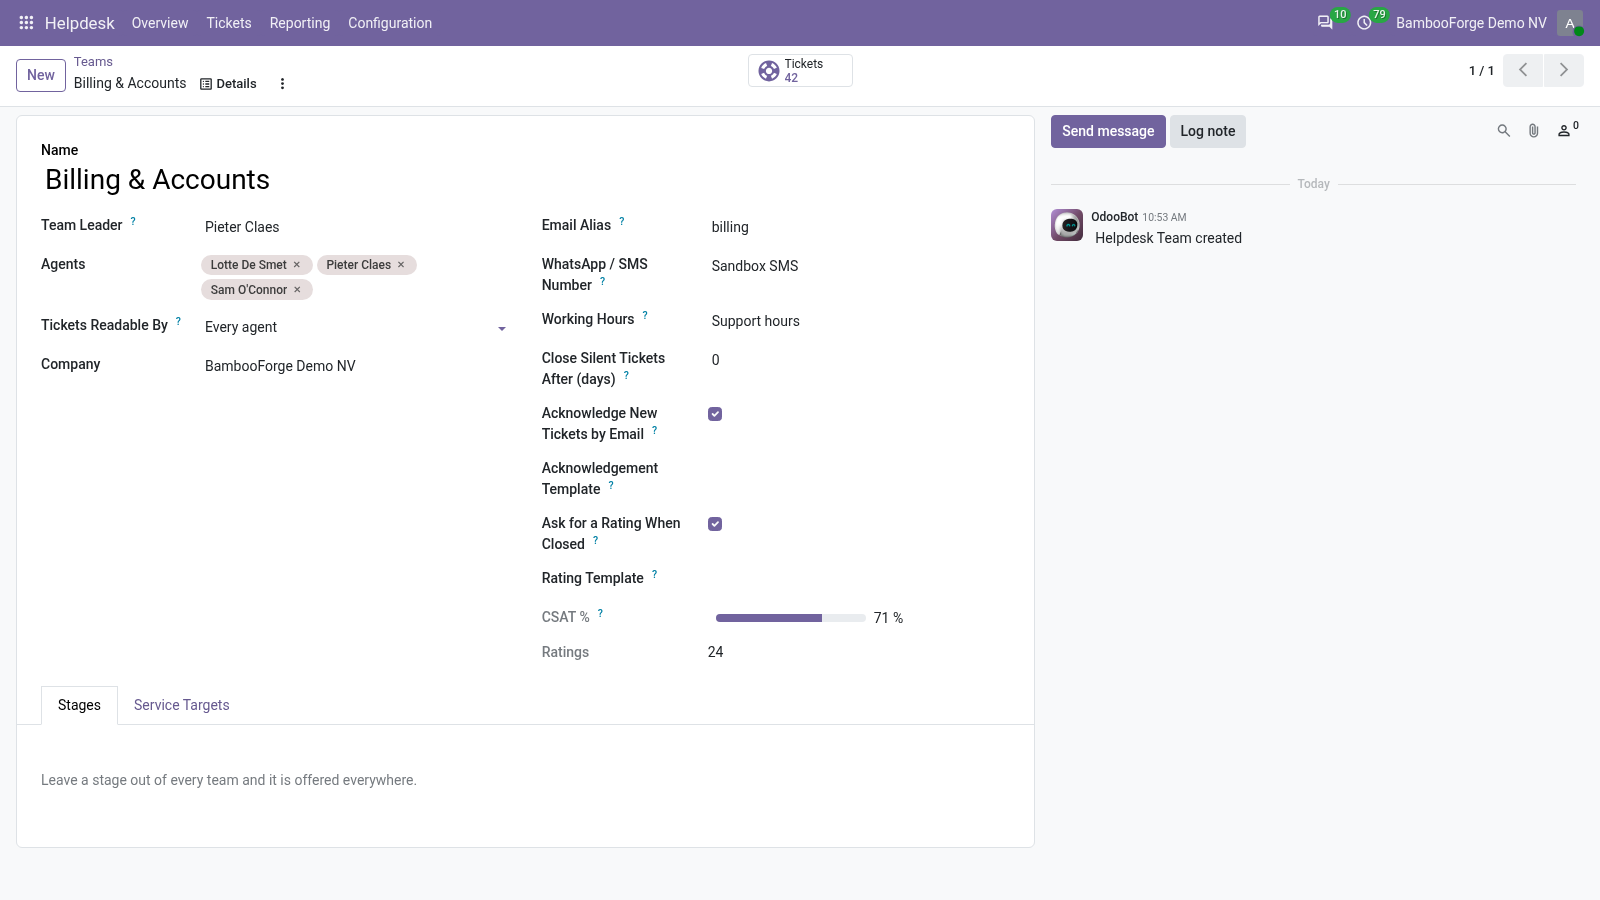The height and width of the screenshot is (900, 1600).
Task: Remove Sam O'Connor agent tag
Action: pos(297,290)
